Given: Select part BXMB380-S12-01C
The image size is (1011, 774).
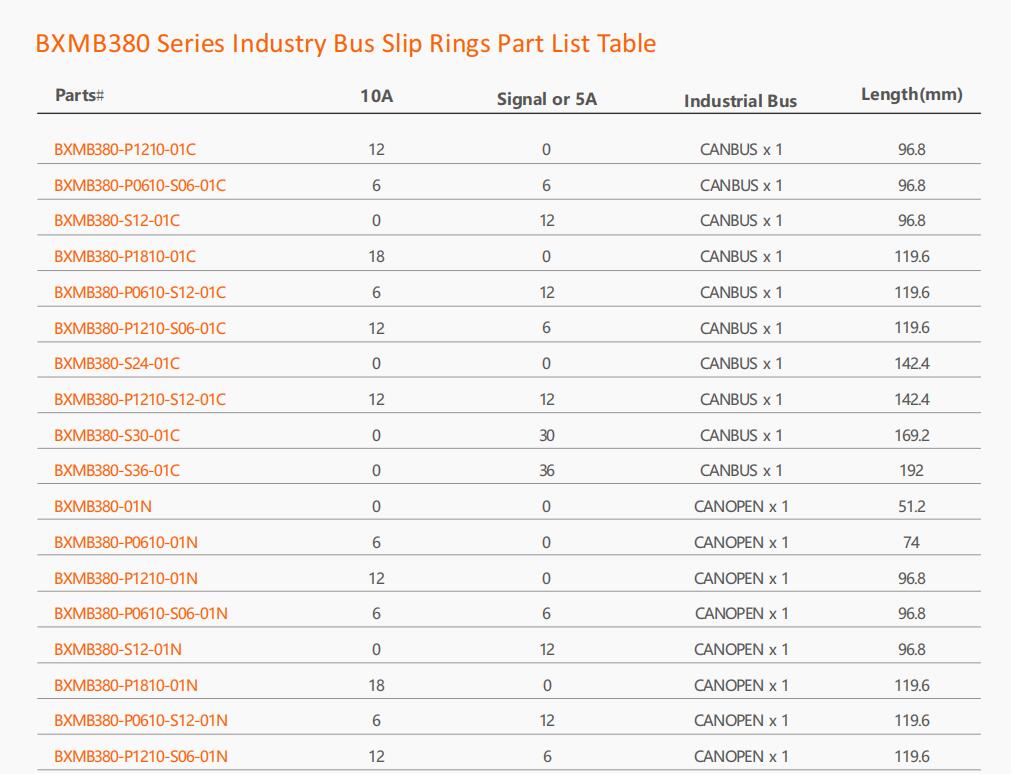Looking at the screenshot, I should click(116, 221).
